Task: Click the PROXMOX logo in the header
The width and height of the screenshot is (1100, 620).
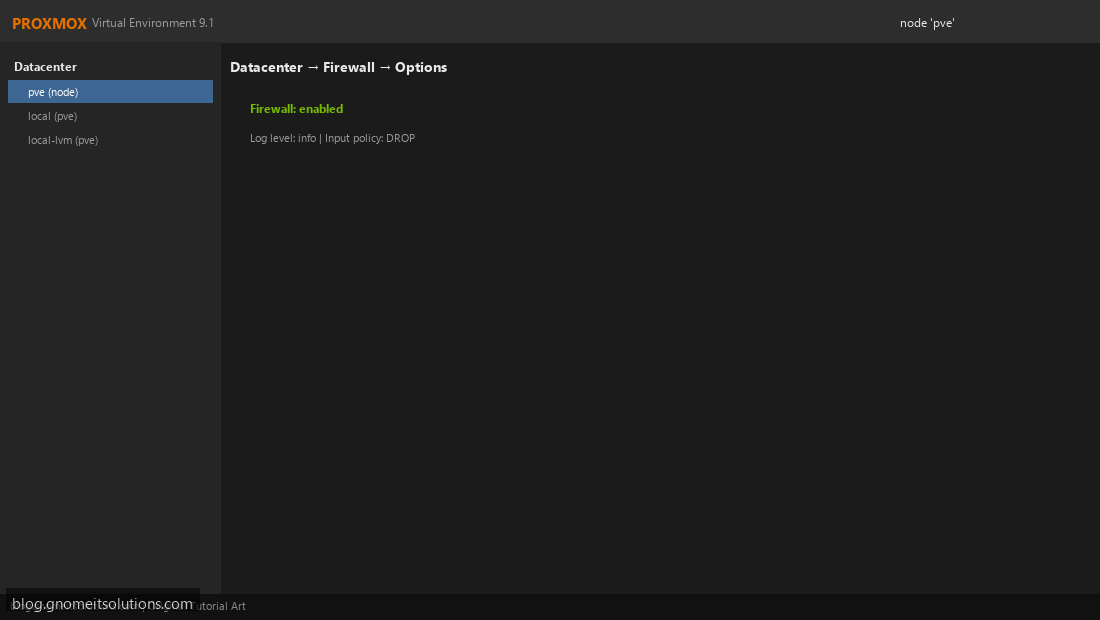Action: coord(49,23)
